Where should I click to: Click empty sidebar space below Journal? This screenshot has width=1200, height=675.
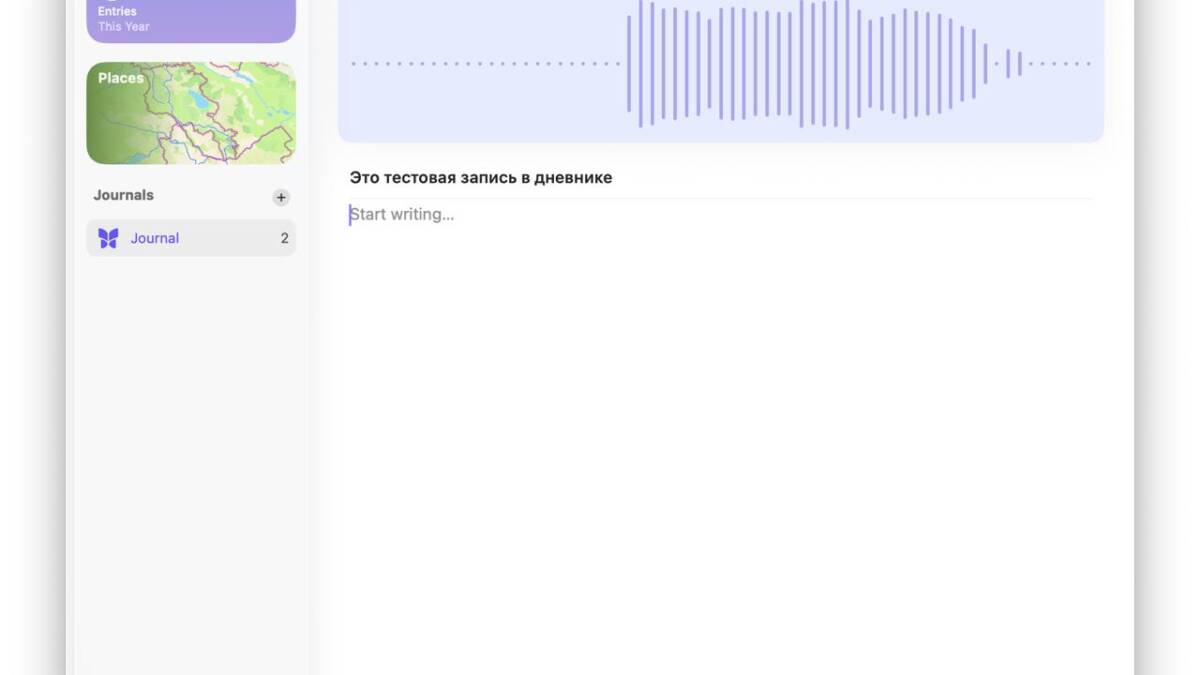coord(190,450)
